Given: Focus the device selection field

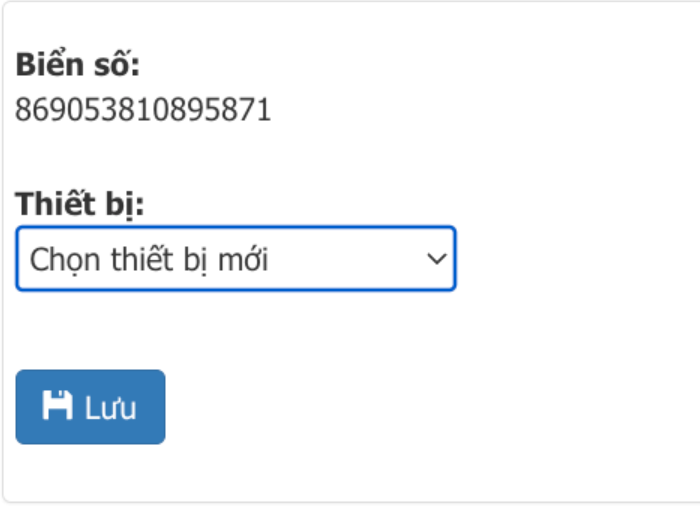Looking at the screenshot, I should click(236, 259).
